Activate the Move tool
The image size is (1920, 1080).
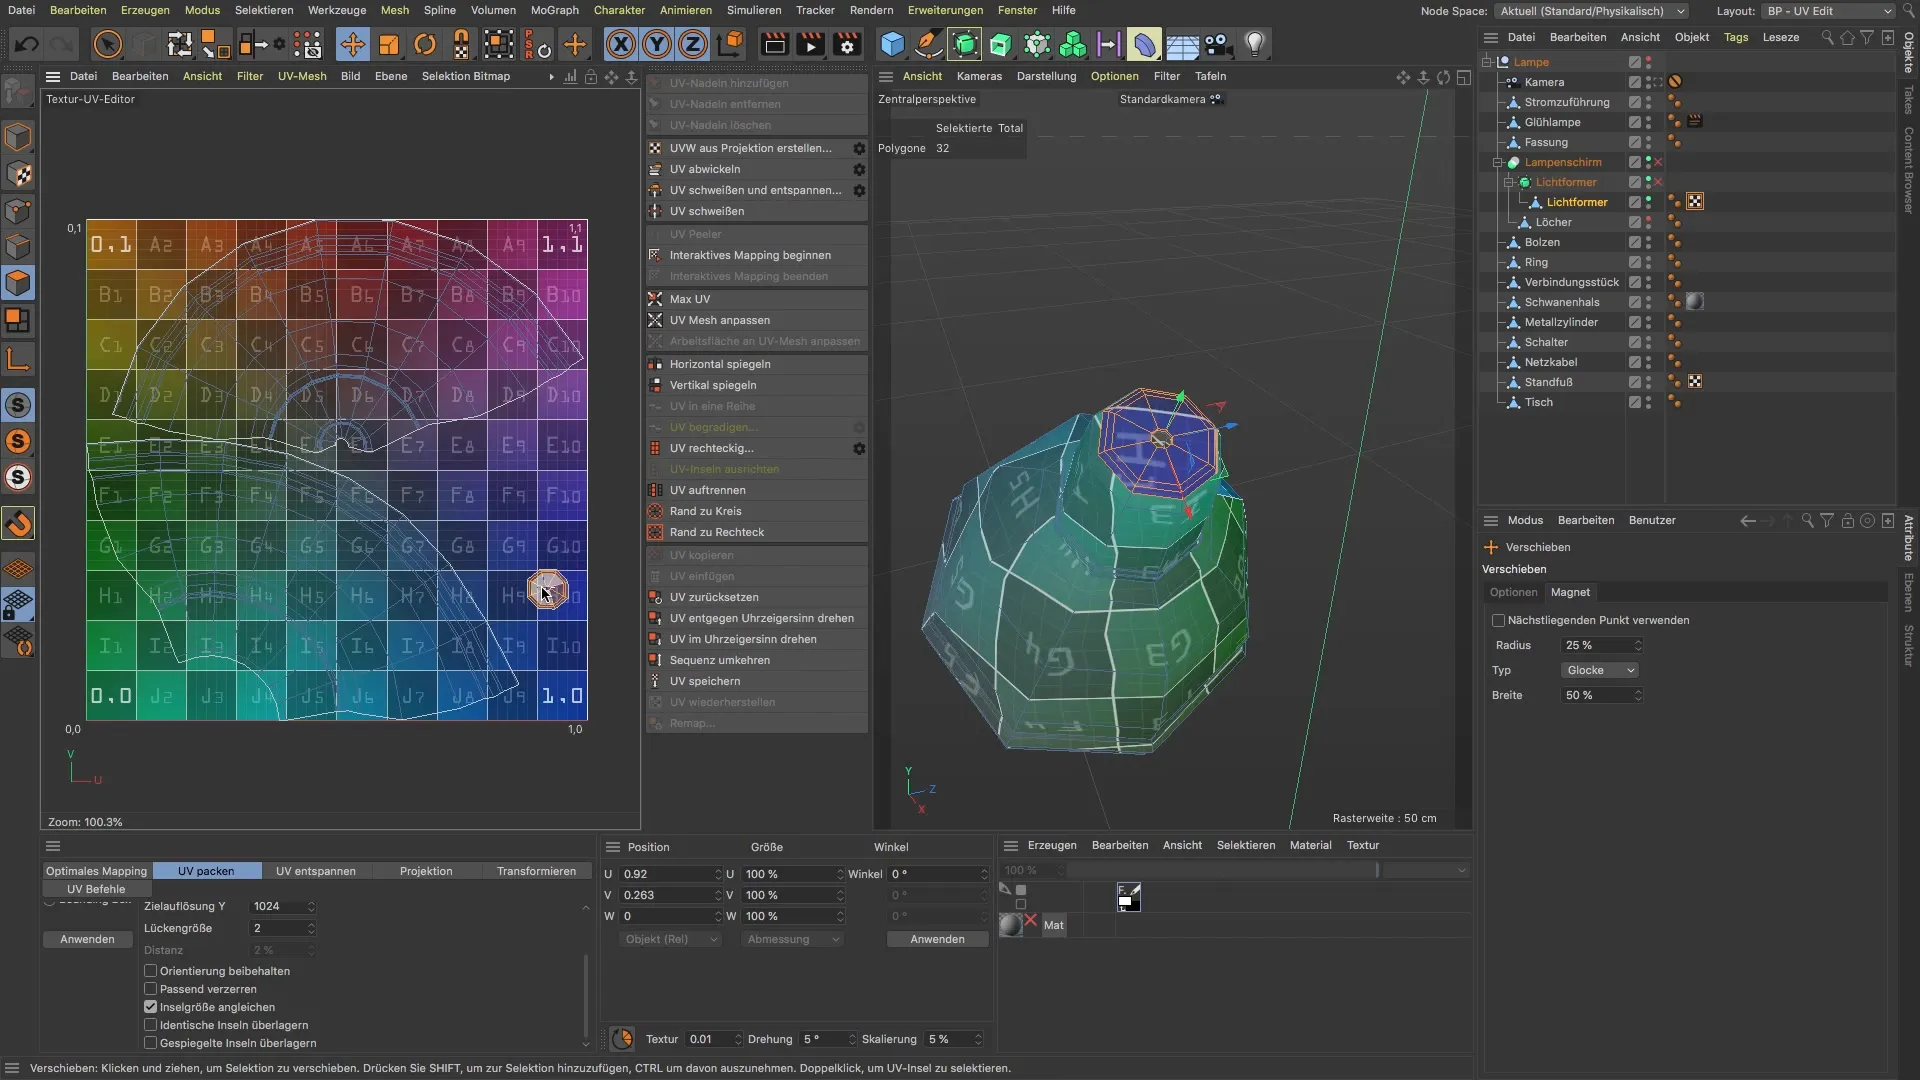point(352,44)
